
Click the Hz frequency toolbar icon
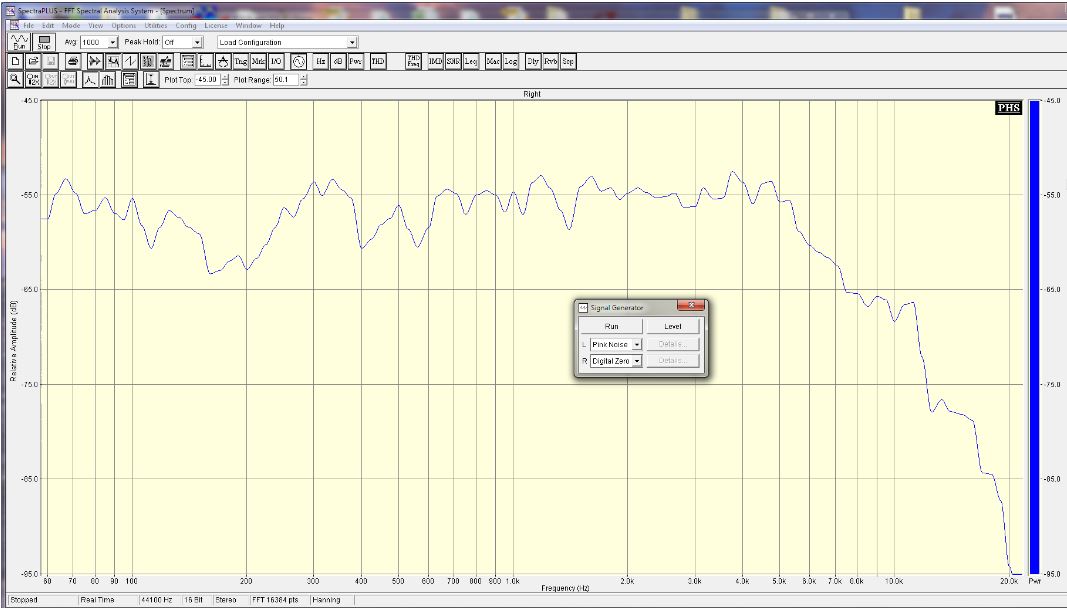321,61
